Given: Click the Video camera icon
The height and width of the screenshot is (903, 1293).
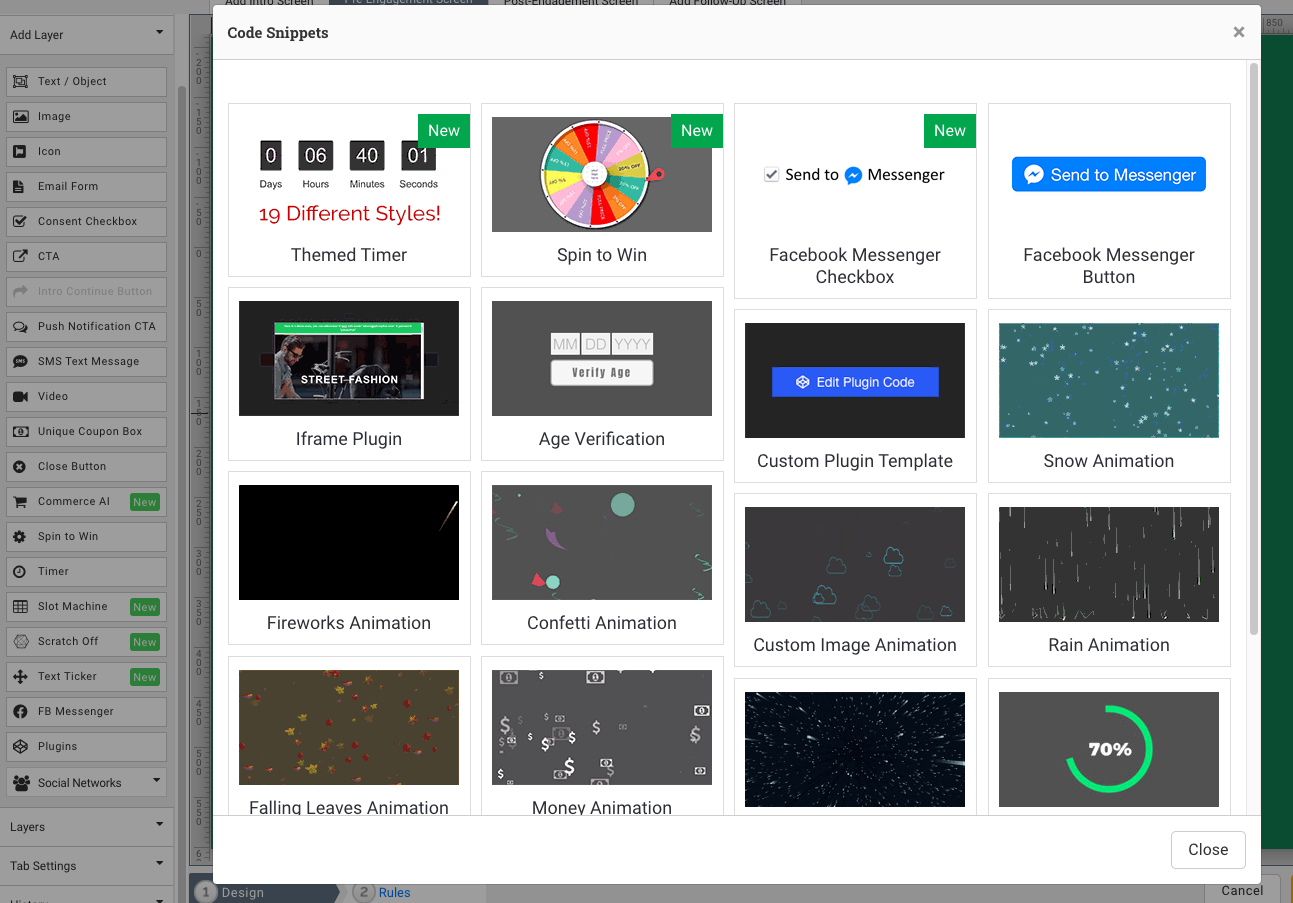Looking at the screenshot, I should click(20, 397).
